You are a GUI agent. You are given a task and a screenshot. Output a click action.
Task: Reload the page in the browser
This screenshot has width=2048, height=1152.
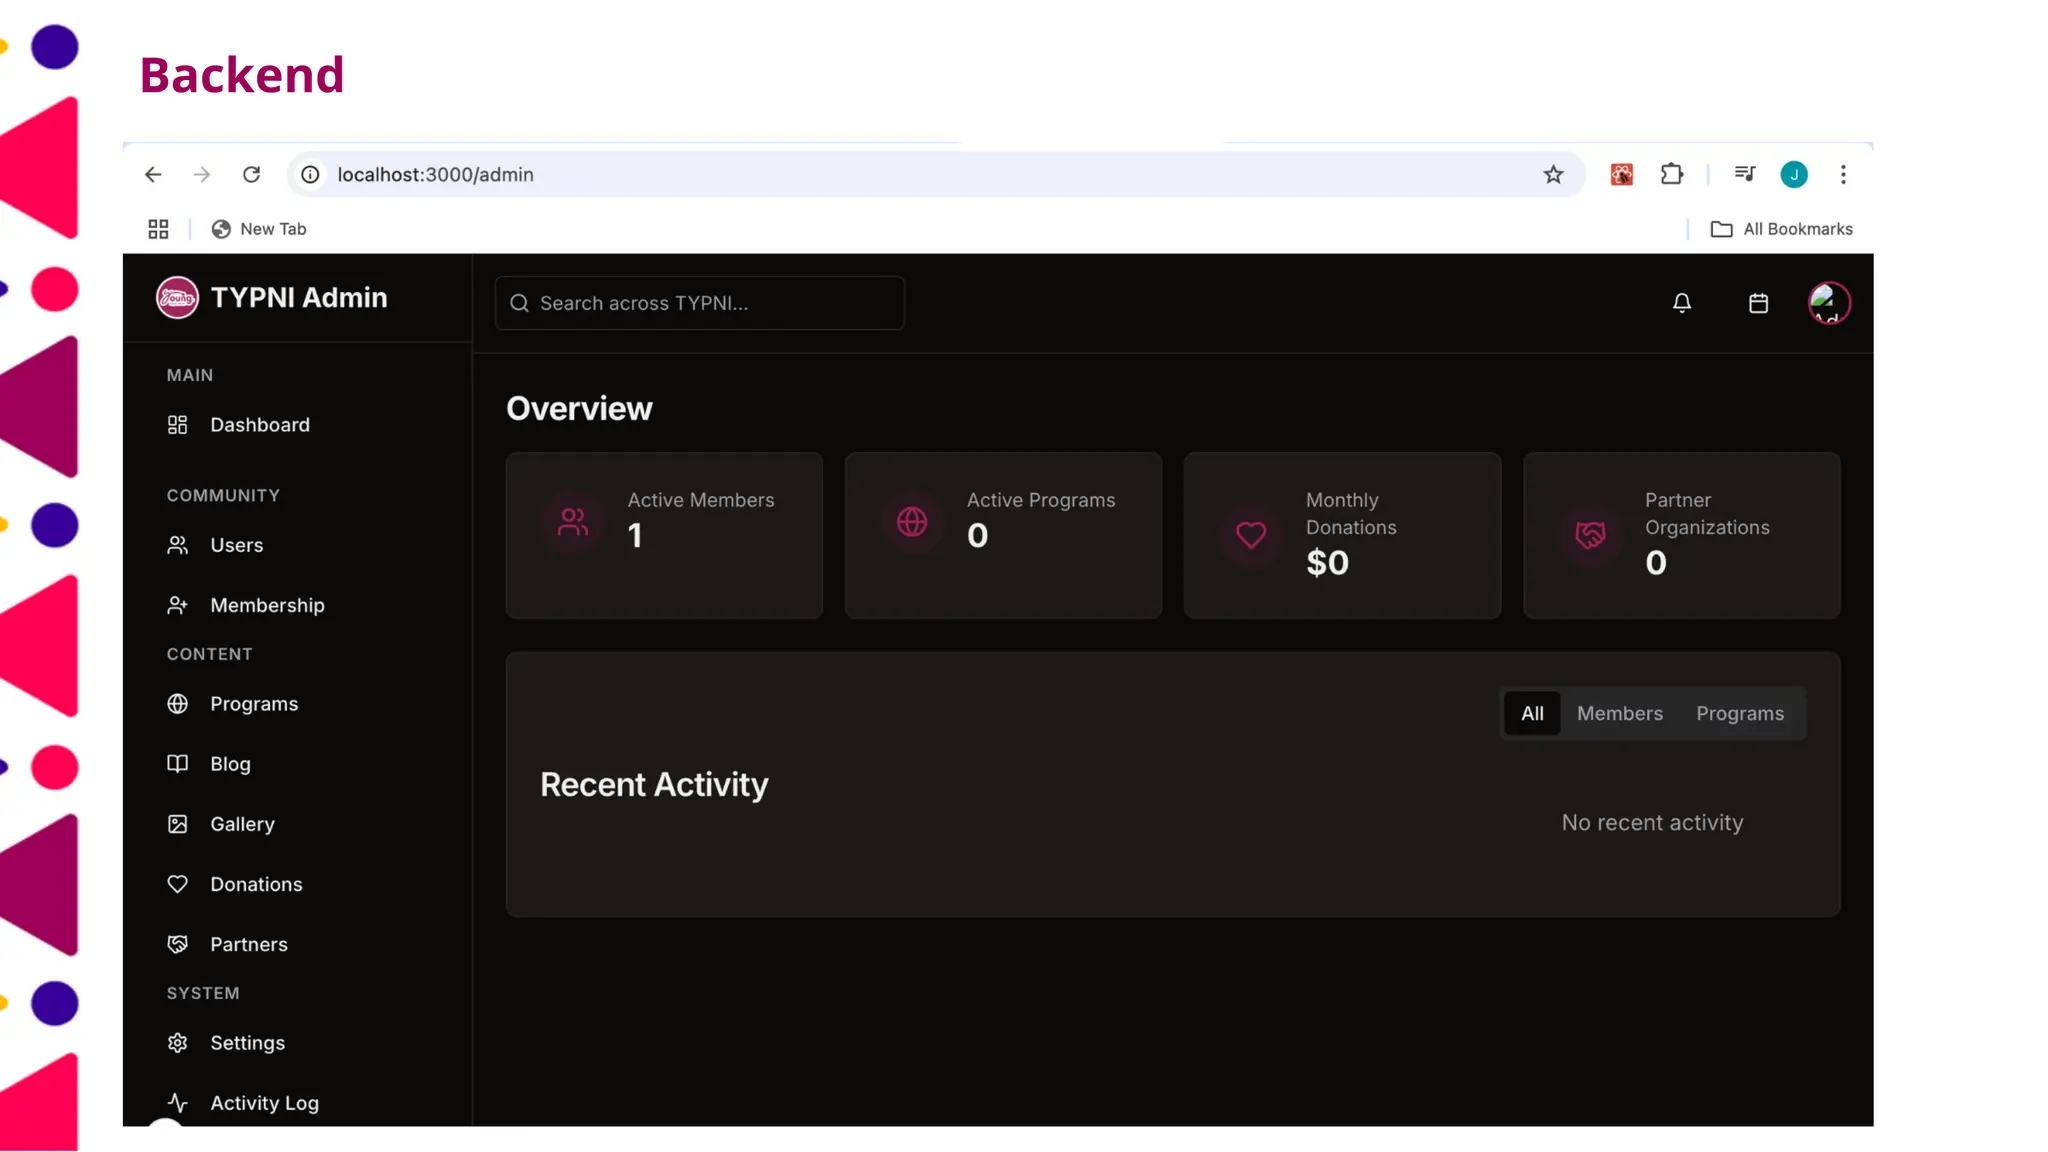pyautogui.click(x=251, y=175)
